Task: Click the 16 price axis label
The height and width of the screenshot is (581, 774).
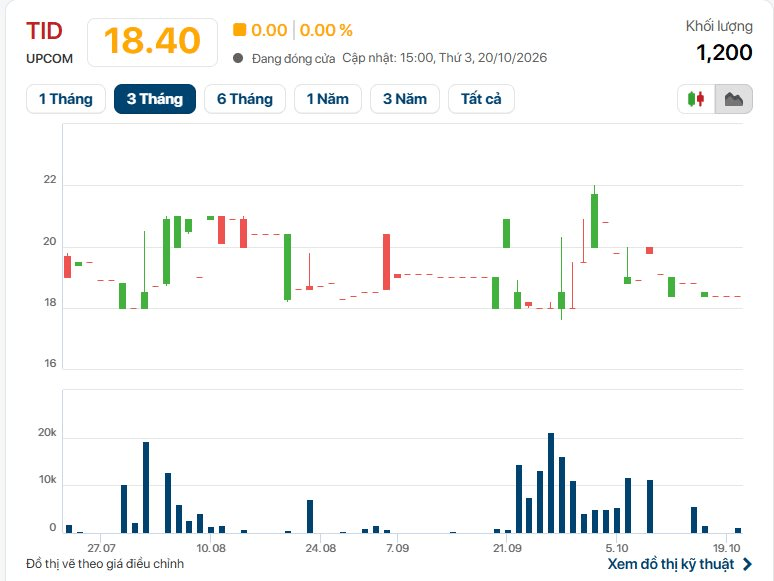Action: (50, 363)
